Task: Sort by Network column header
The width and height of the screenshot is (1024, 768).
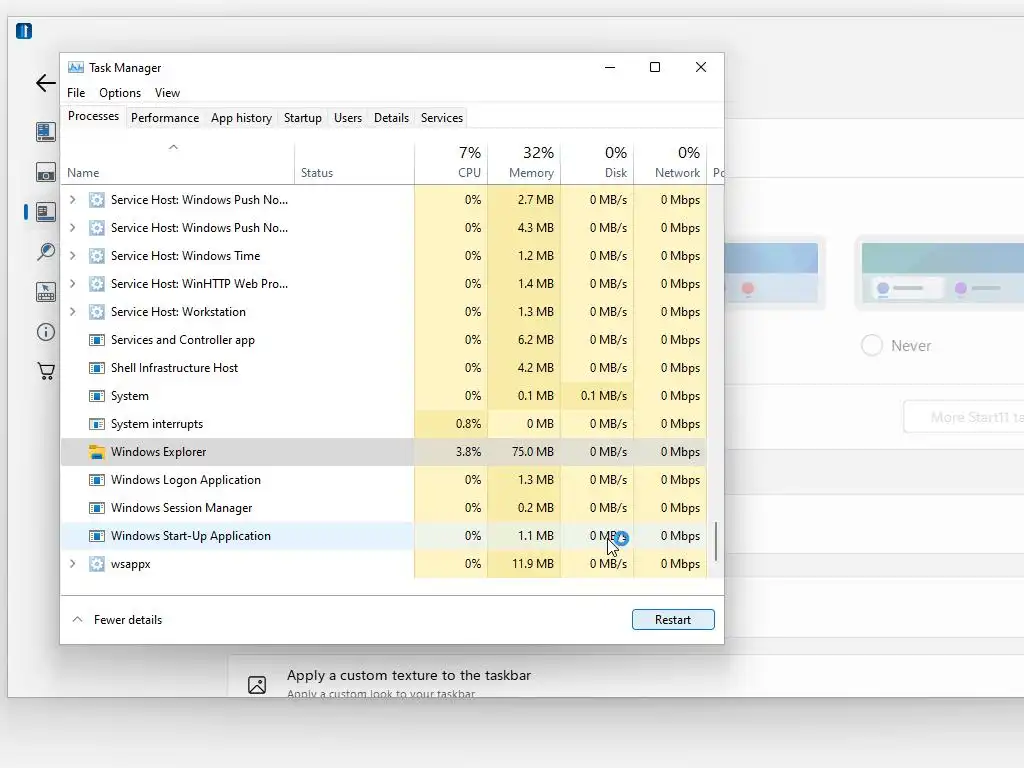Action: [670, 163]
